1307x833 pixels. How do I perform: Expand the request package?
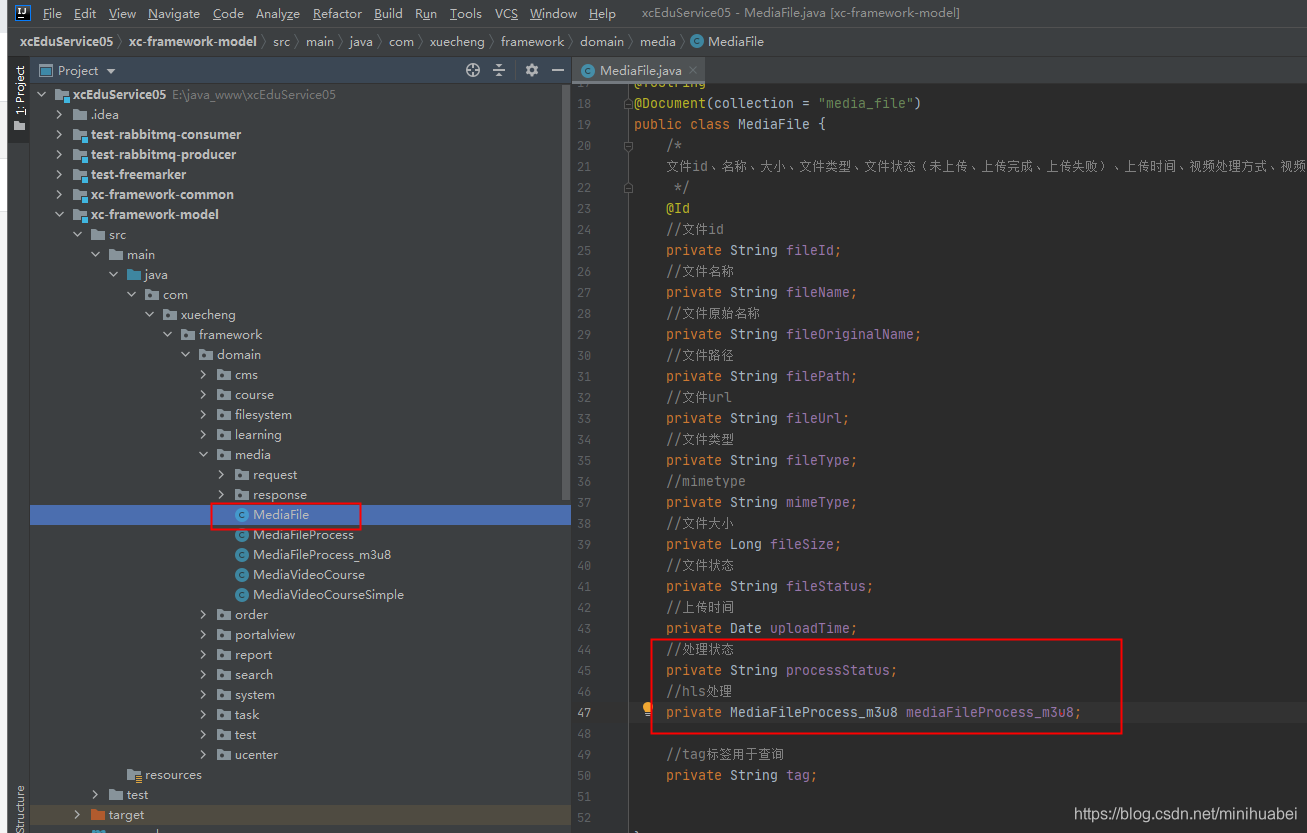(222, 475)
